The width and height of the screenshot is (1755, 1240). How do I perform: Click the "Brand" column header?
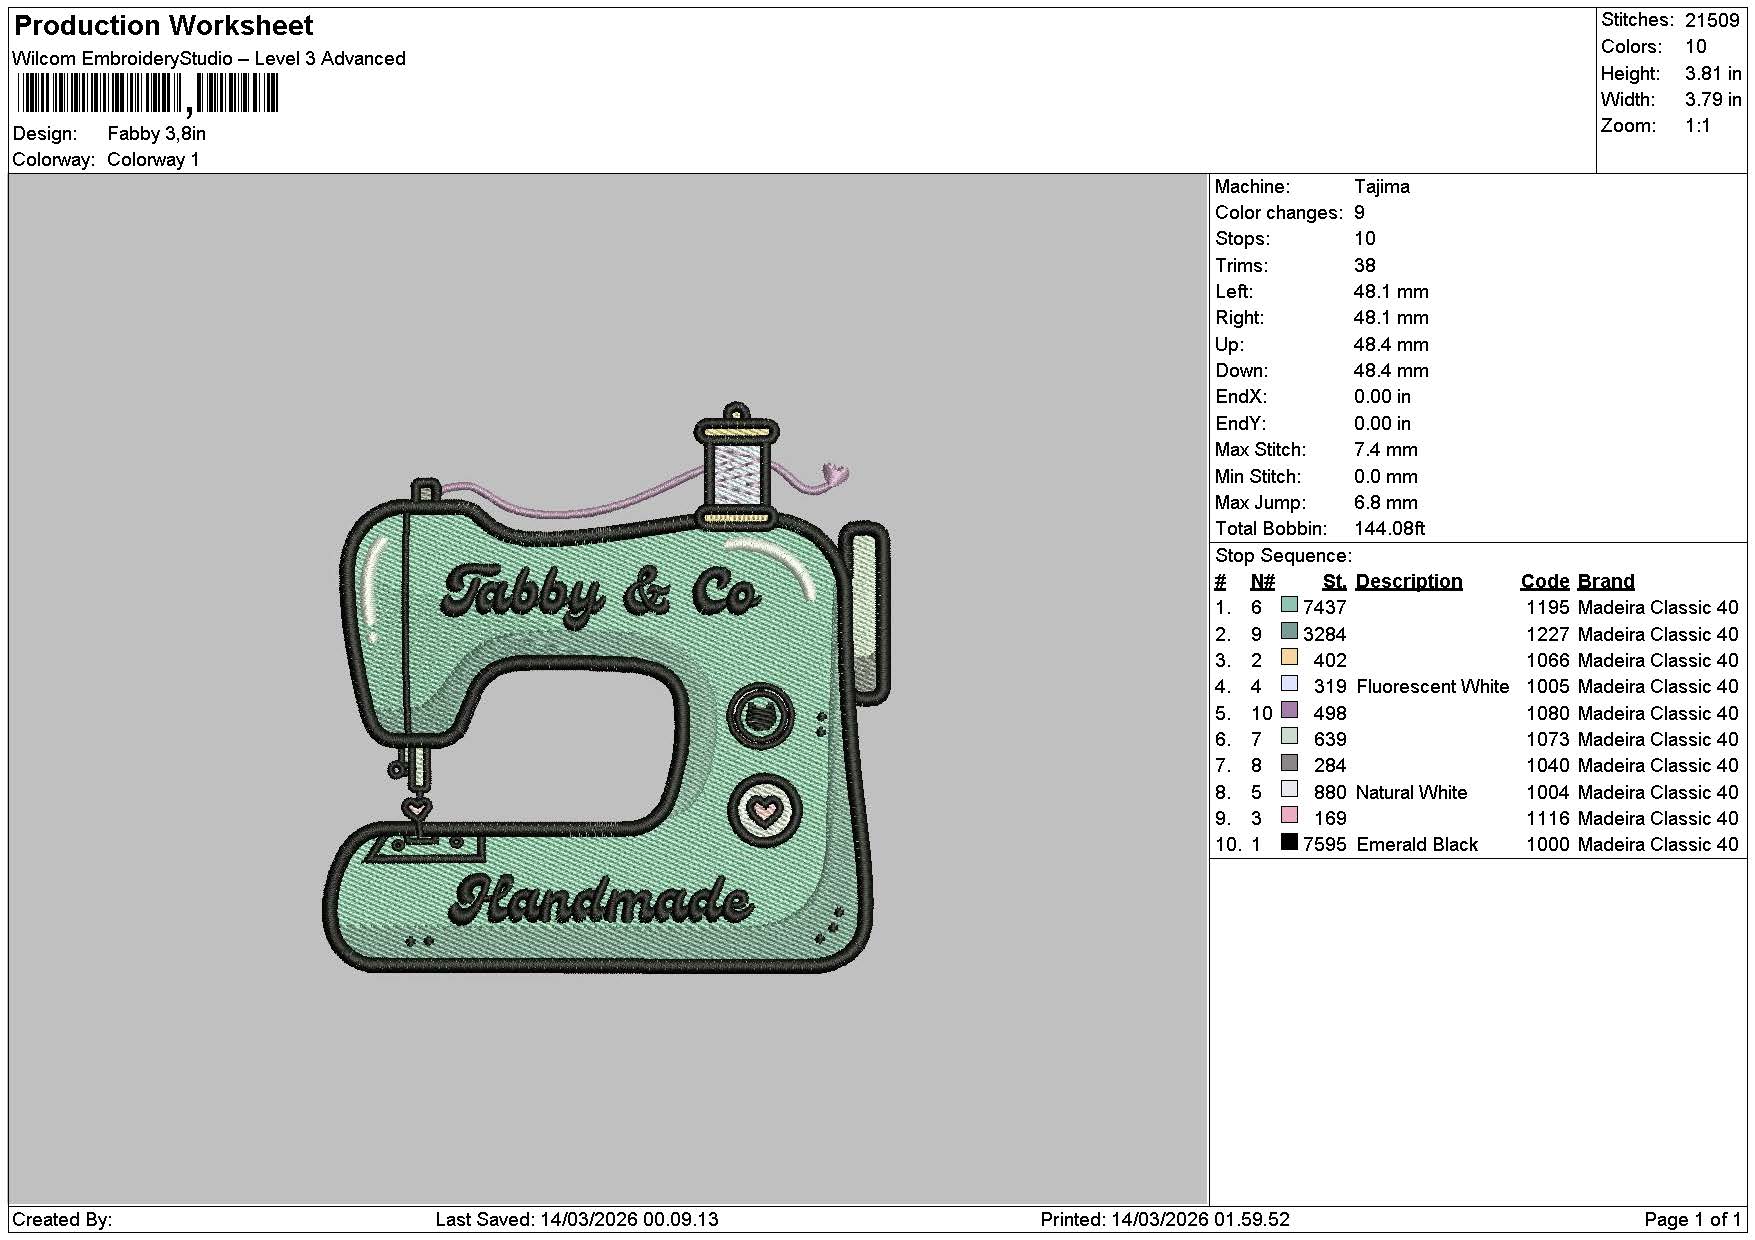click(x=1606, y=581)
